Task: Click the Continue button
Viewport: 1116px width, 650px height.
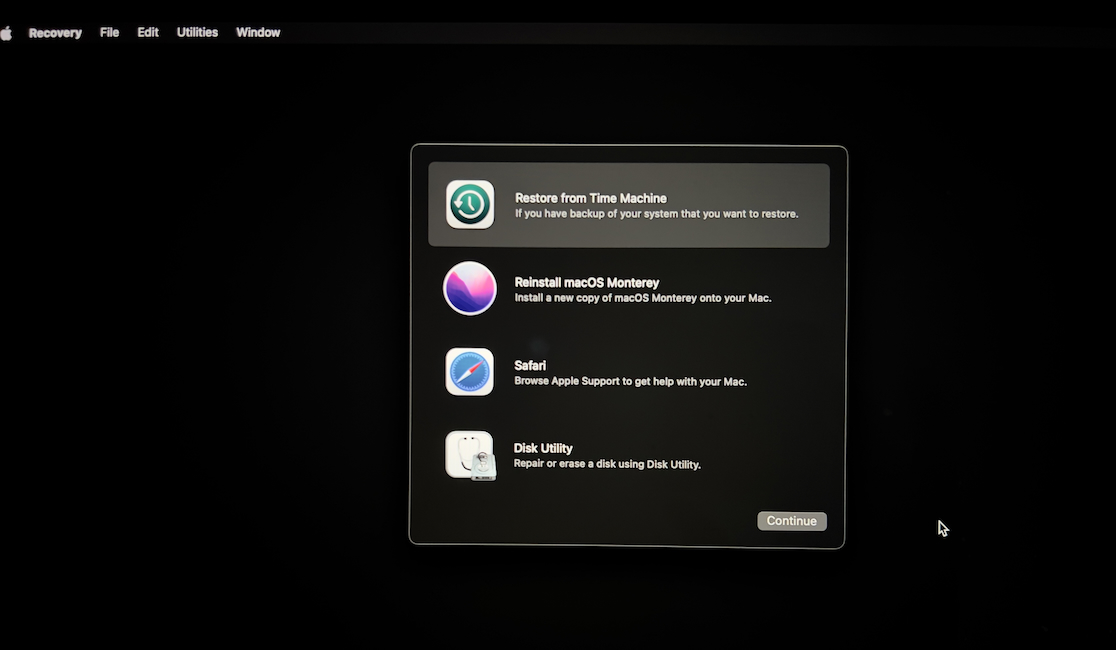Action: click(791, 521)
